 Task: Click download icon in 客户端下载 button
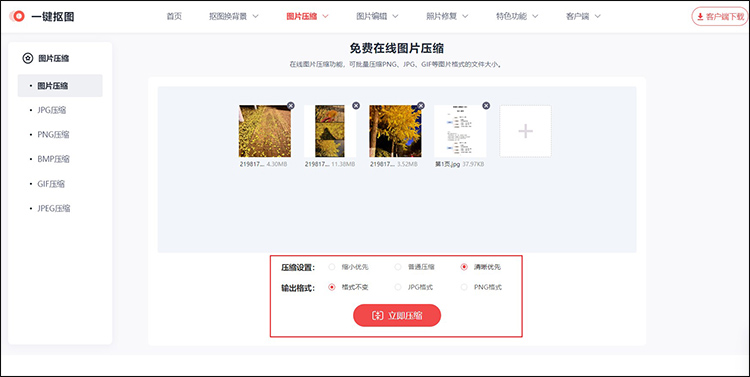700,17
